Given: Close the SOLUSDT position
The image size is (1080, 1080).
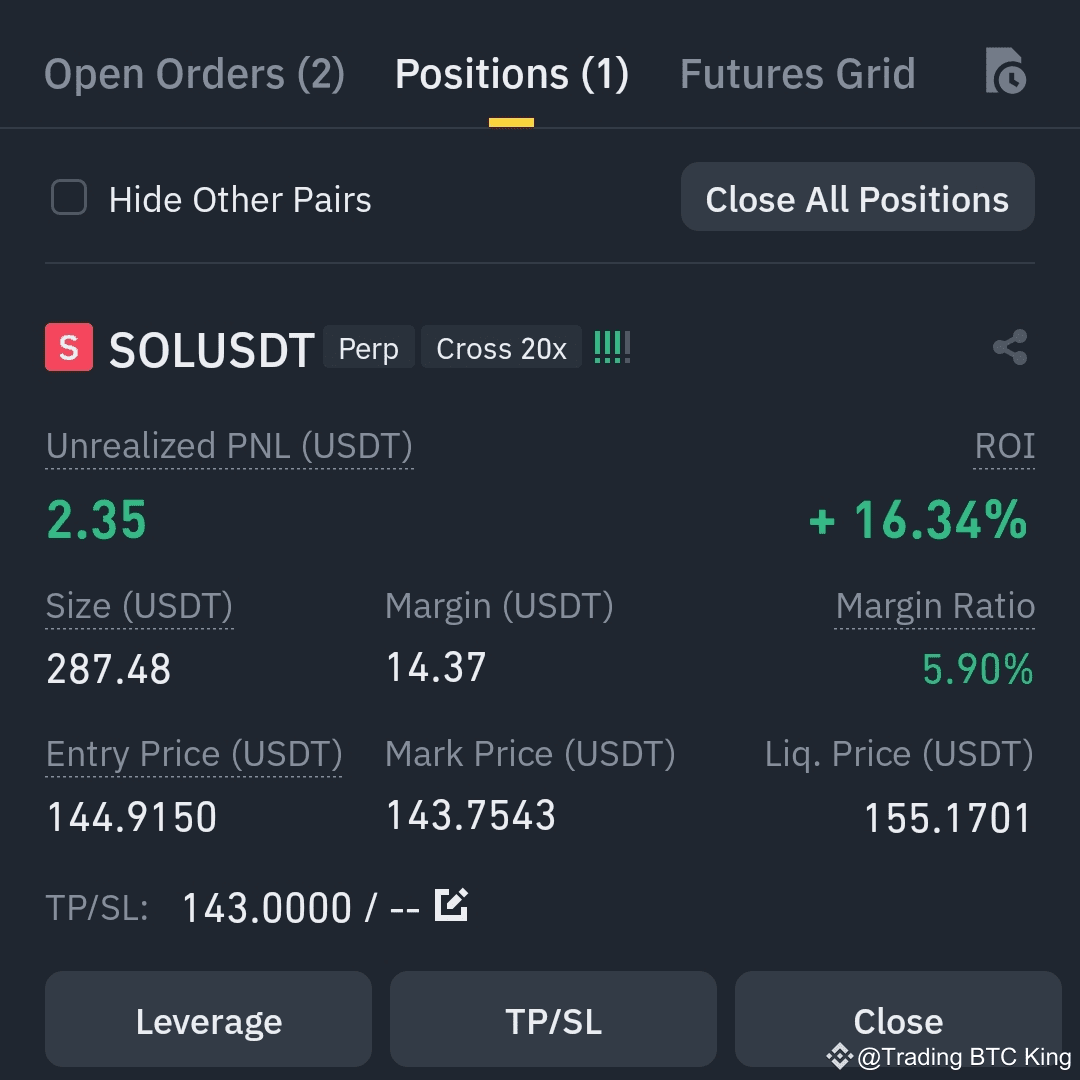Looking at the screenshot, I should 898,1019.
